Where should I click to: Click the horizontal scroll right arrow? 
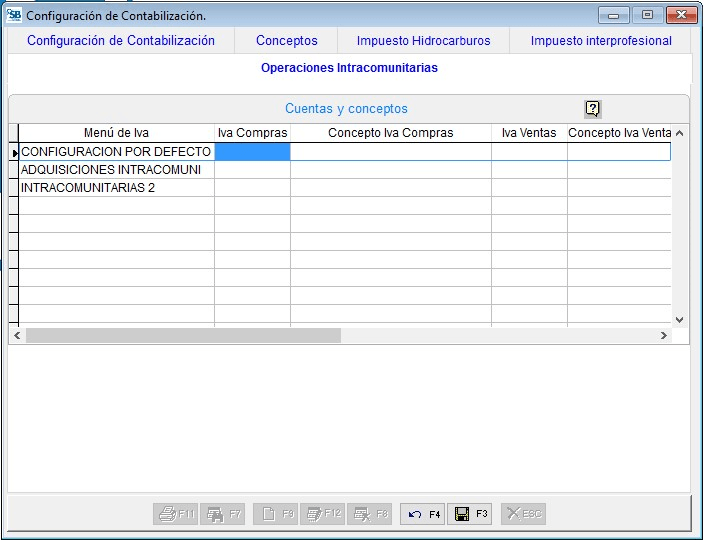[x=664, y=335]
